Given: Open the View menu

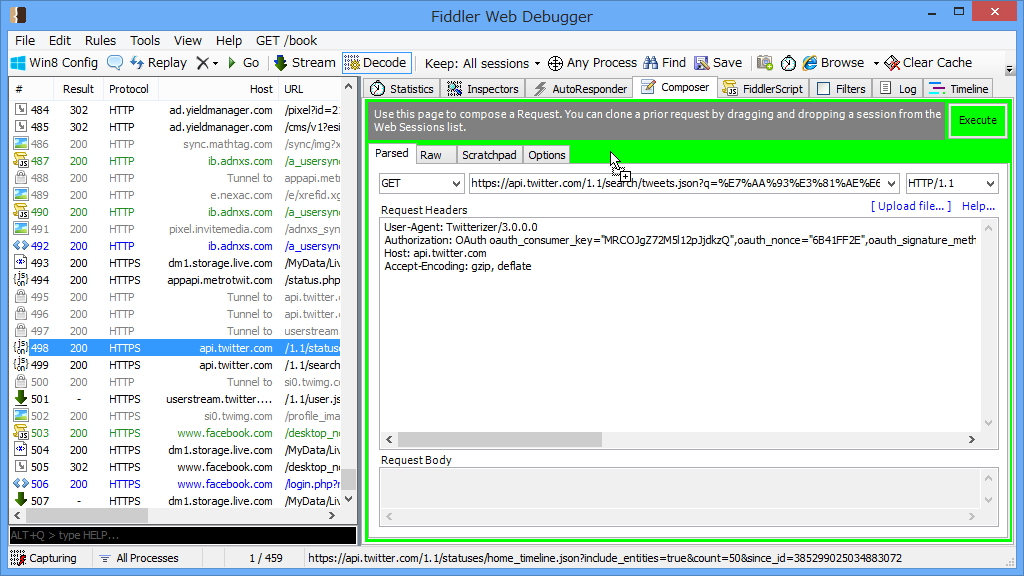Looking at the screenshot, I should tap(187, 40).
